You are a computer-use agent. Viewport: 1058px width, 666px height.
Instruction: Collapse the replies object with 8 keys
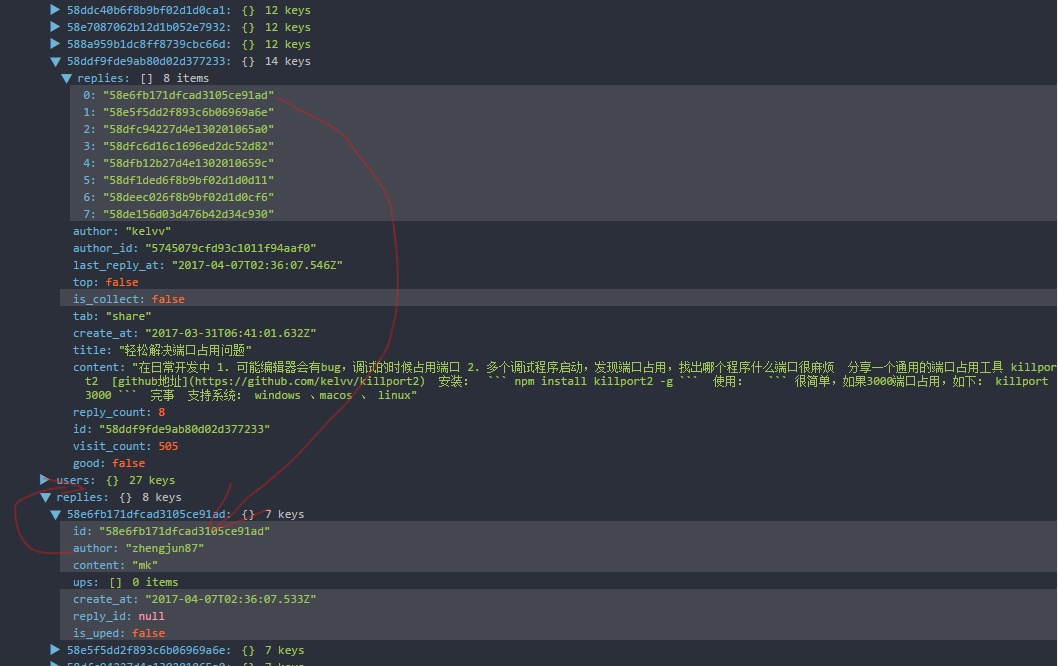pyautogui.click(x=45, y=497)
